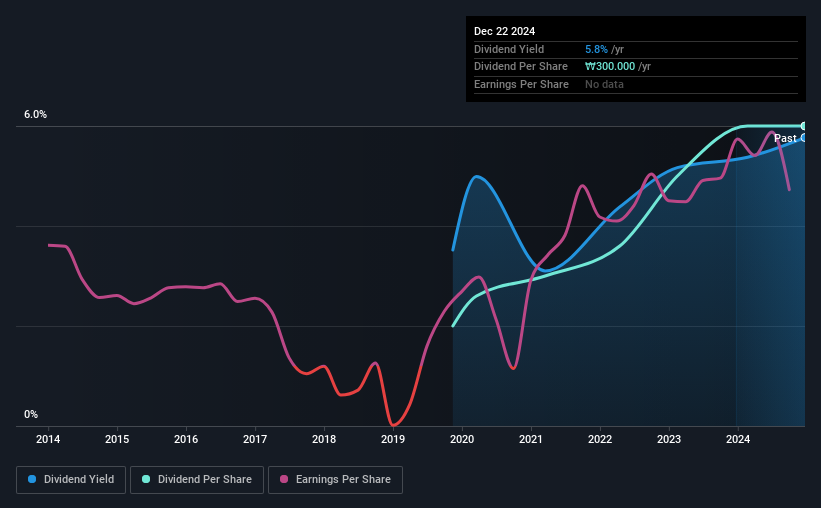This screenshot has height=508, width=821.
Task: Click the 2016 year axis label
Action: coord(186,439)
